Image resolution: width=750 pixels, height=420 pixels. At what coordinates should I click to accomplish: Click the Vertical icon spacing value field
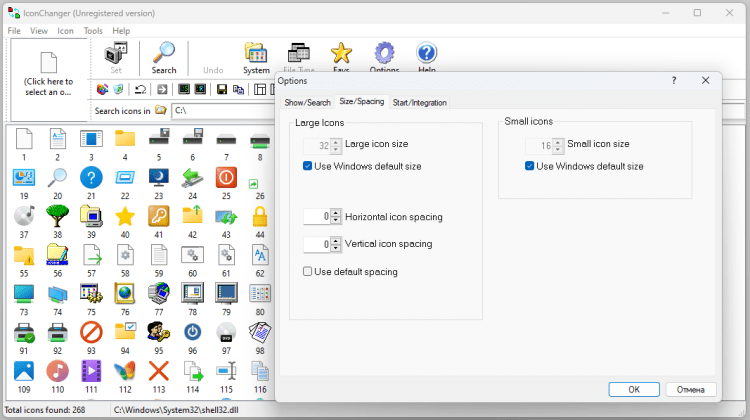point(317,244)
